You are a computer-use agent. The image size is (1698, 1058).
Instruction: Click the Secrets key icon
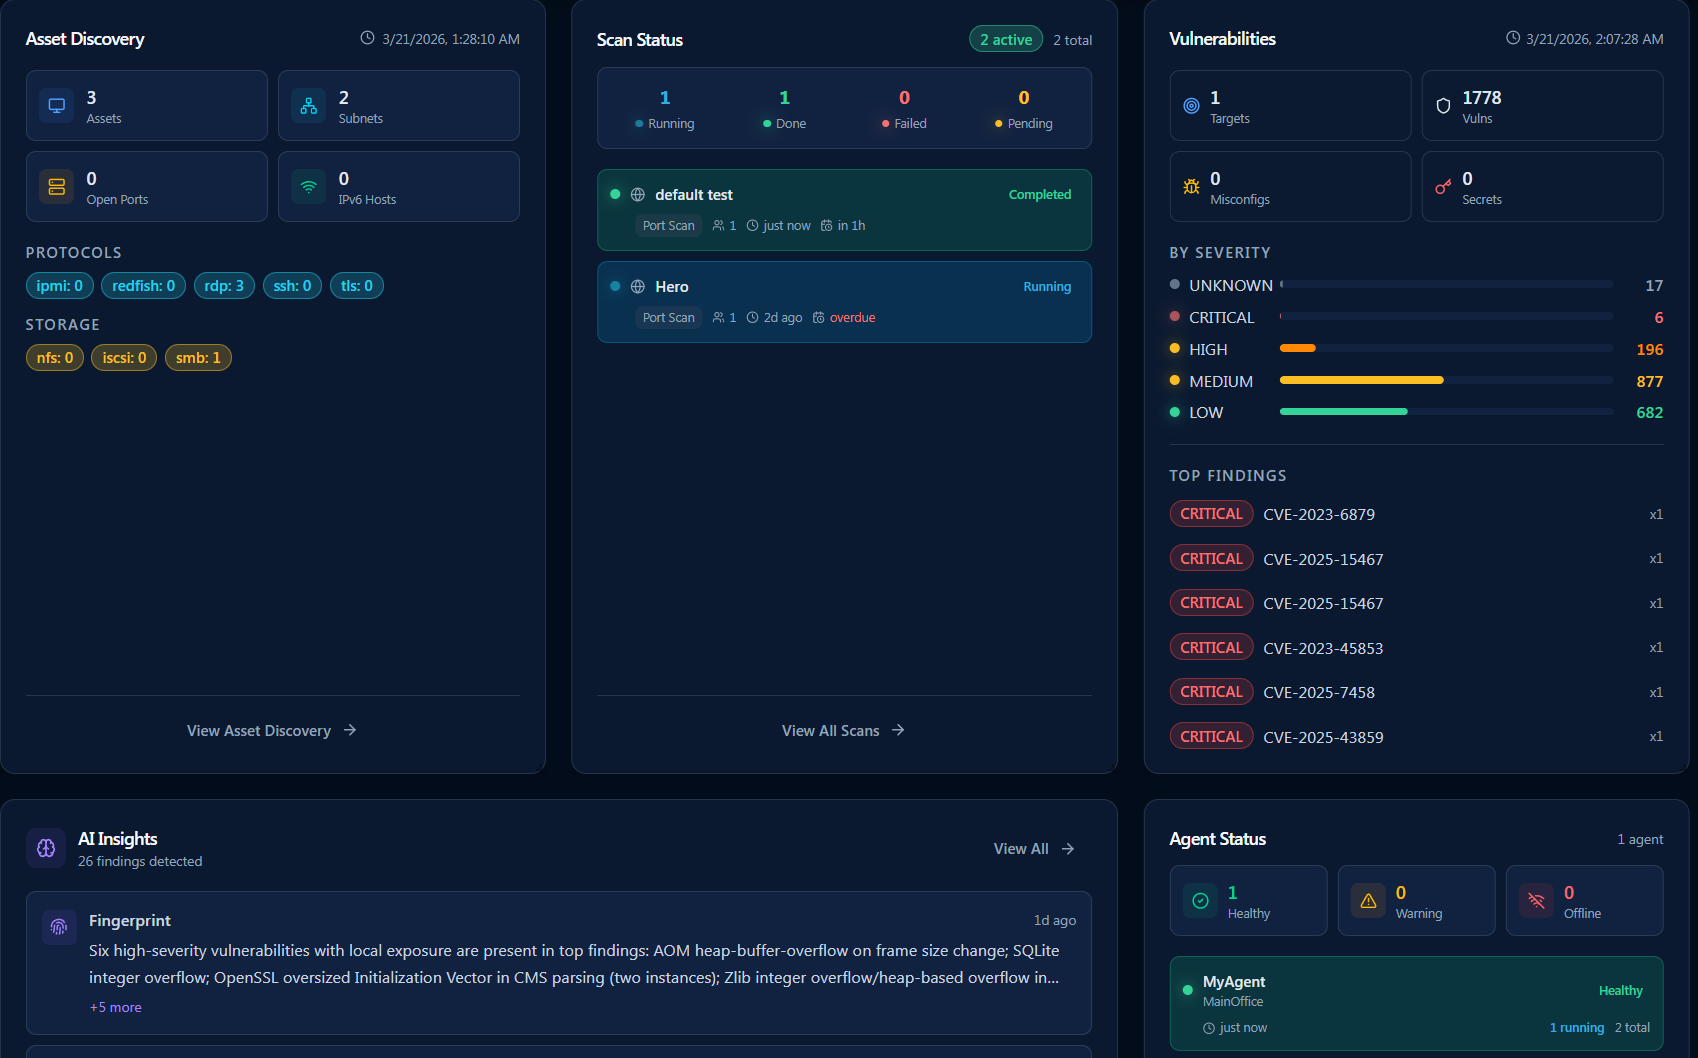coord(1443,187)
